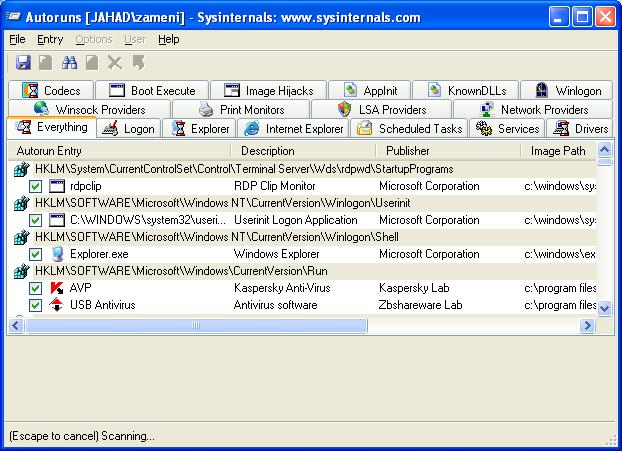Select the 'Antivirus software' description cell
The width and height of the screenshot is (622, 451).
point(275,305)
